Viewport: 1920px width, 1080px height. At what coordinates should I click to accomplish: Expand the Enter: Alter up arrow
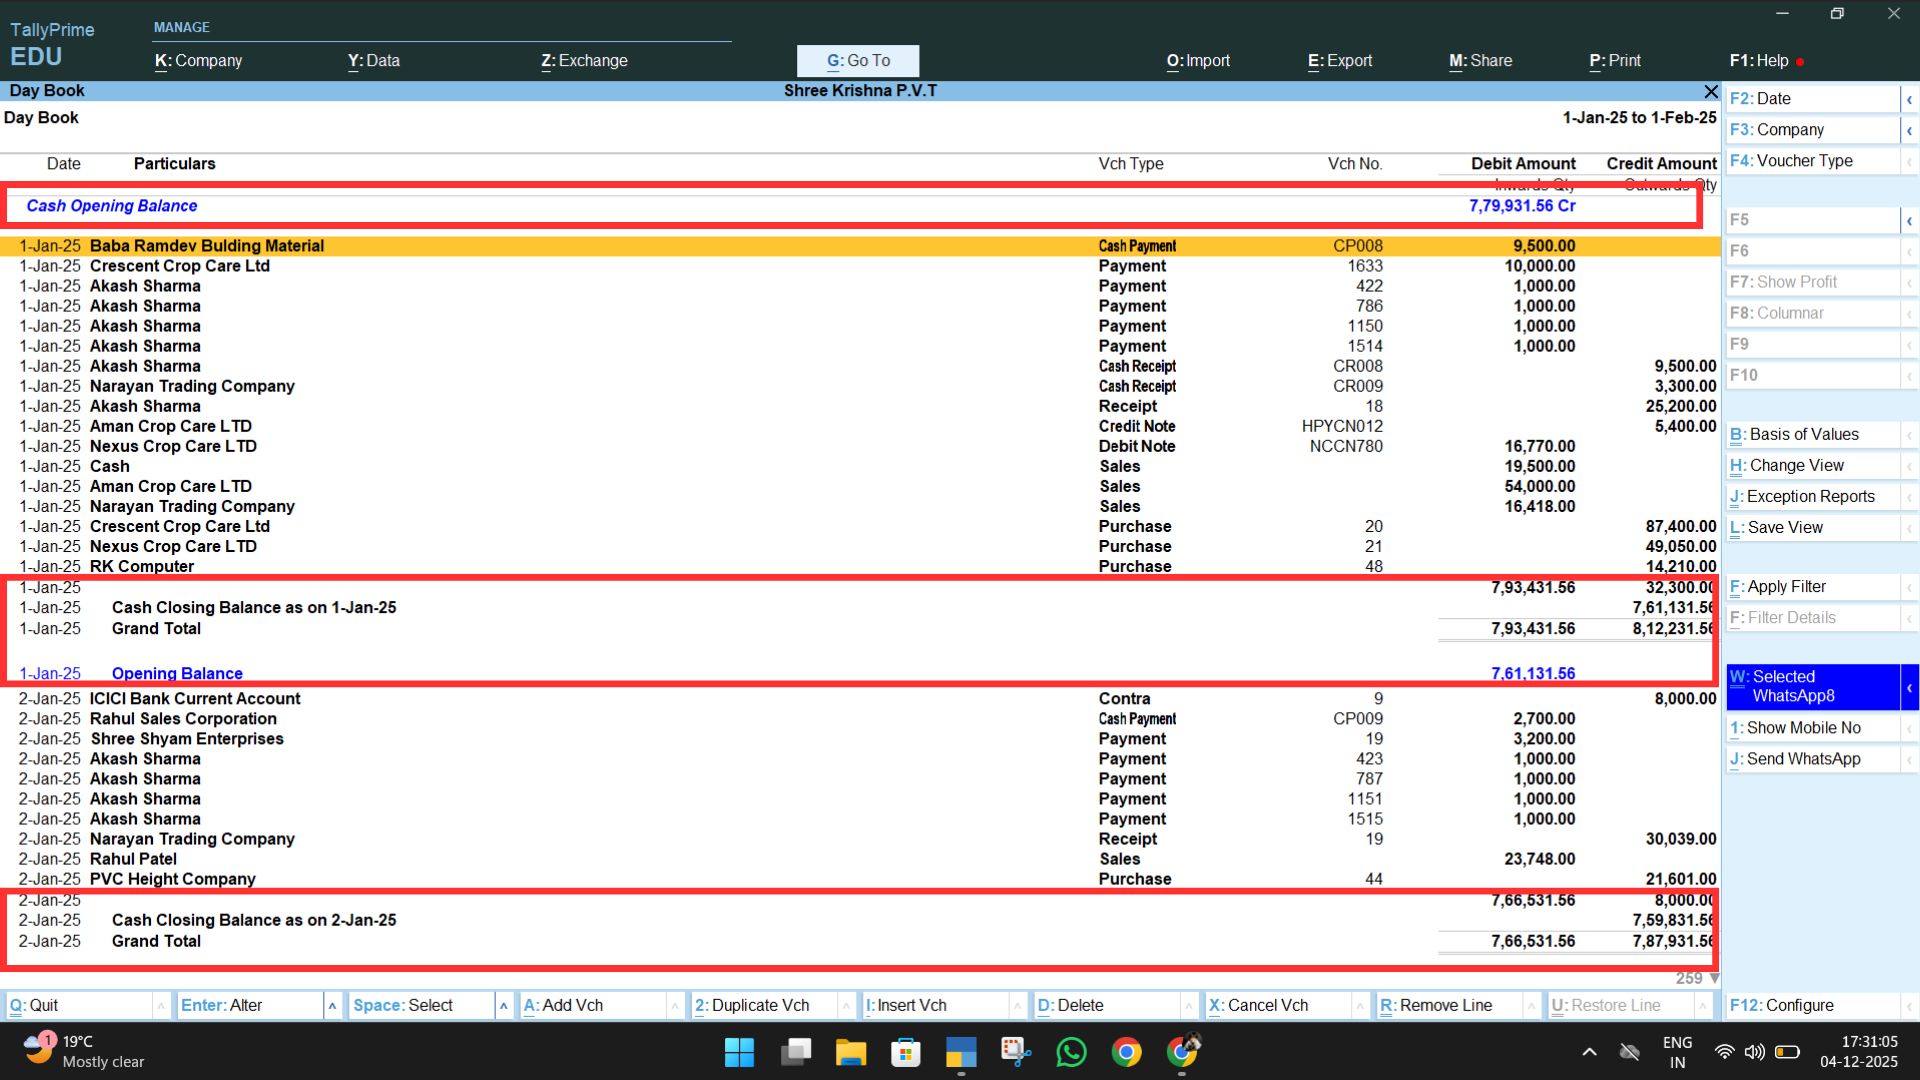(x=332, y=1006)
